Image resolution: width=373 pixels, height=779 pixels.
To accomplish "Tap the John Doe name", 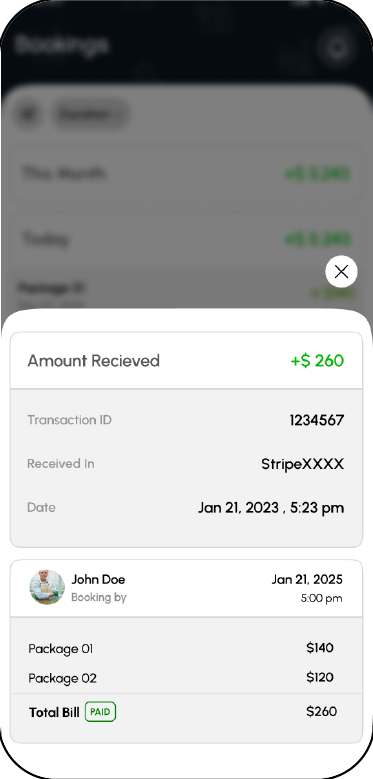I will click(x=98, y=579).
